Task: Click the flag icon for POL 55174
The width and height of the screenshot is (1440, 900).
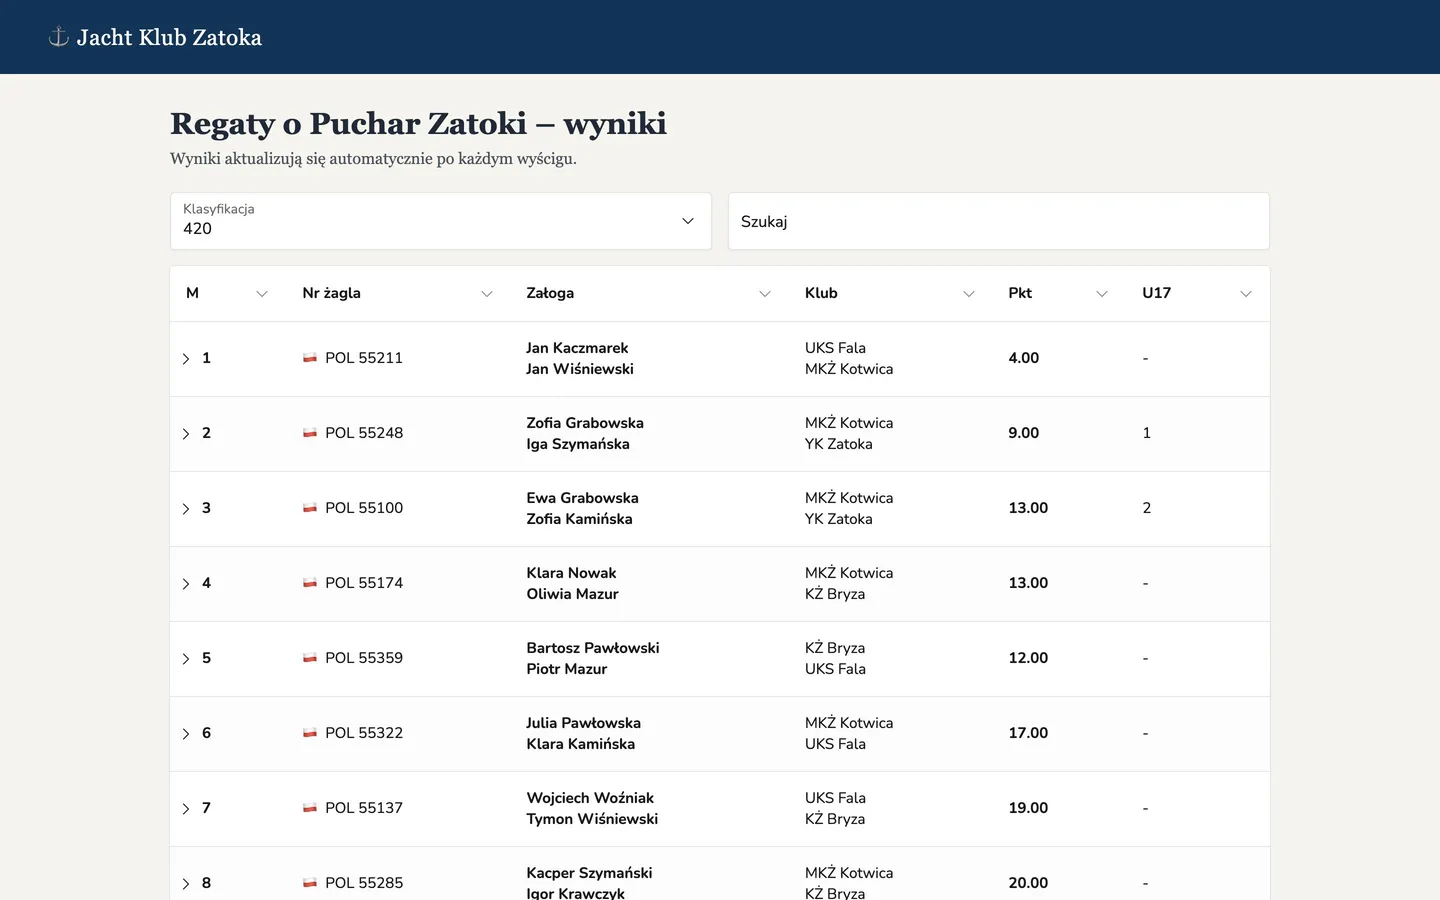Action: (310, 583)
